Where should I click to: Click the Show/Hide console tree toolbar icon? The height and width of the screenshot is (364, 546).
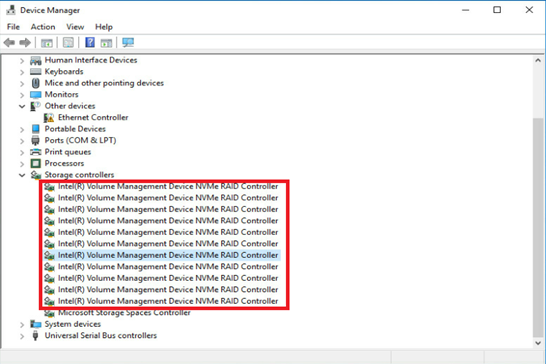pyautogui.click(x=47, y=43)
